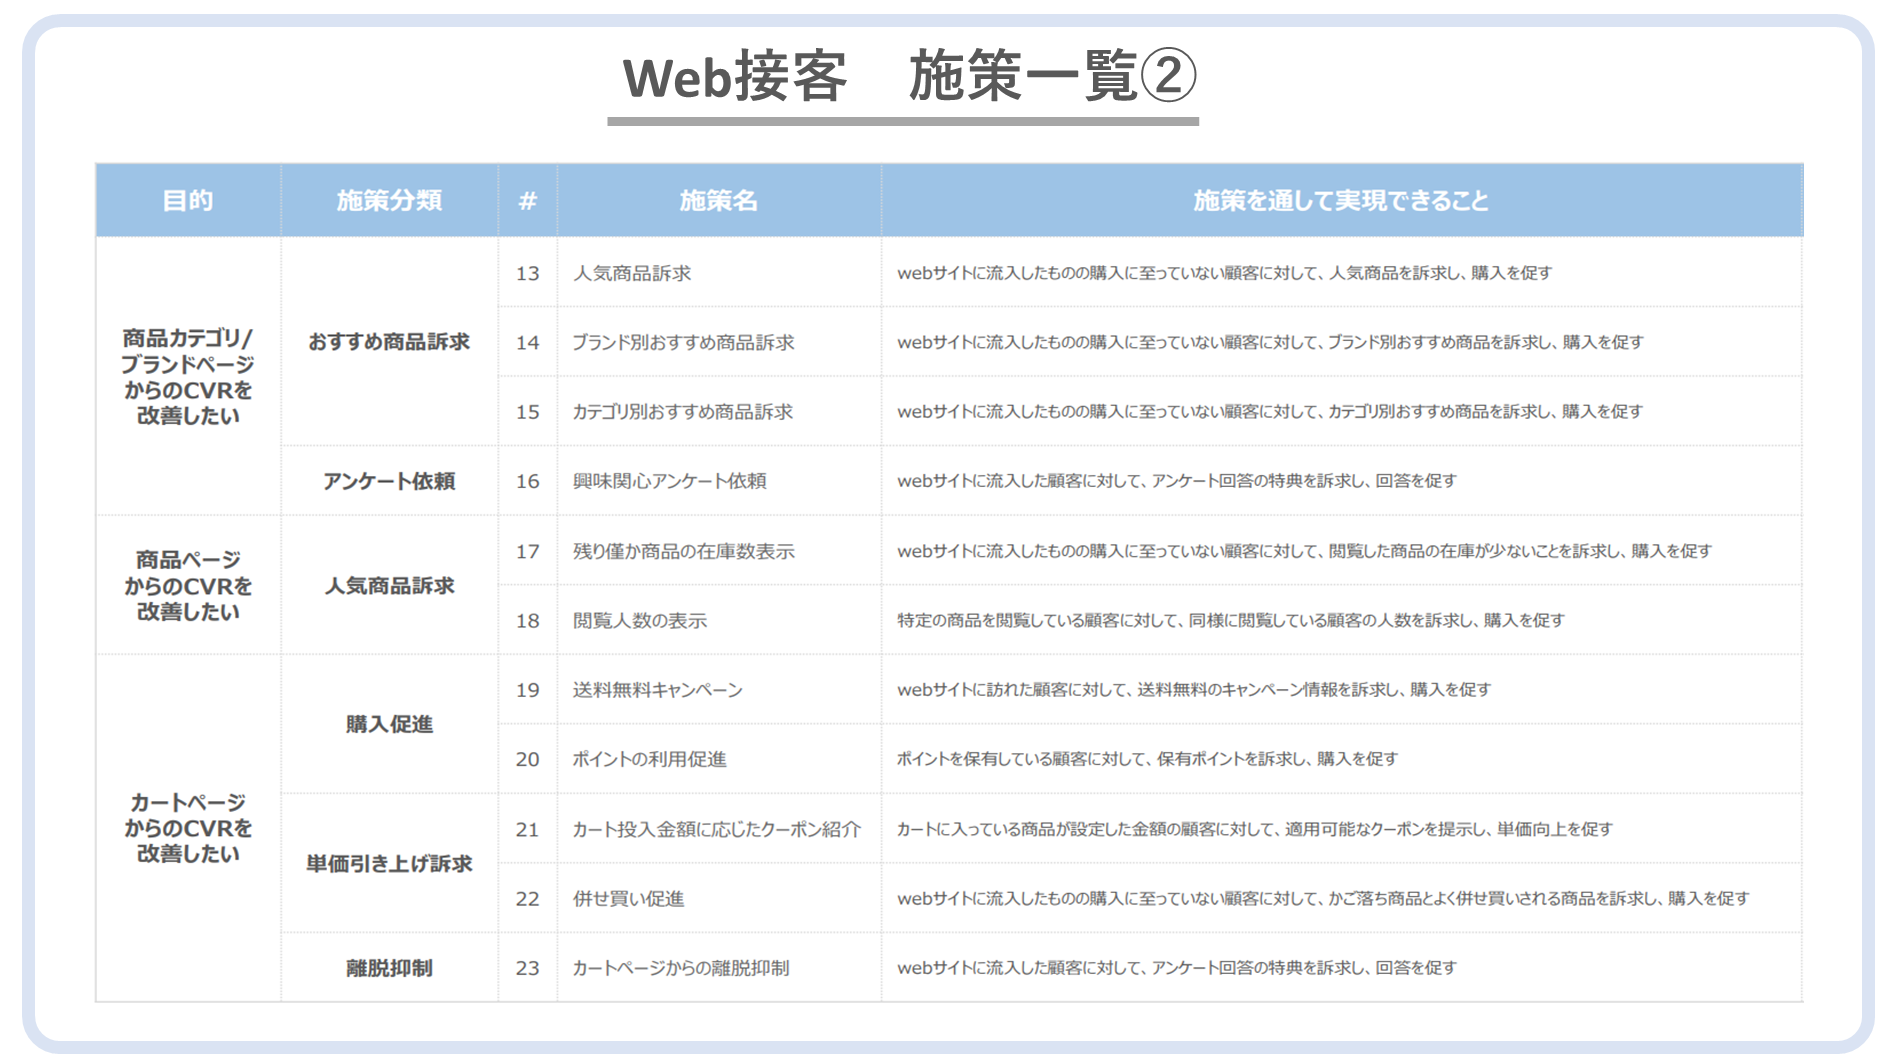Click the row 18 description about 閲覧している顧客の人数
Viewport: 1890px width, 1063px height.
1230,621
